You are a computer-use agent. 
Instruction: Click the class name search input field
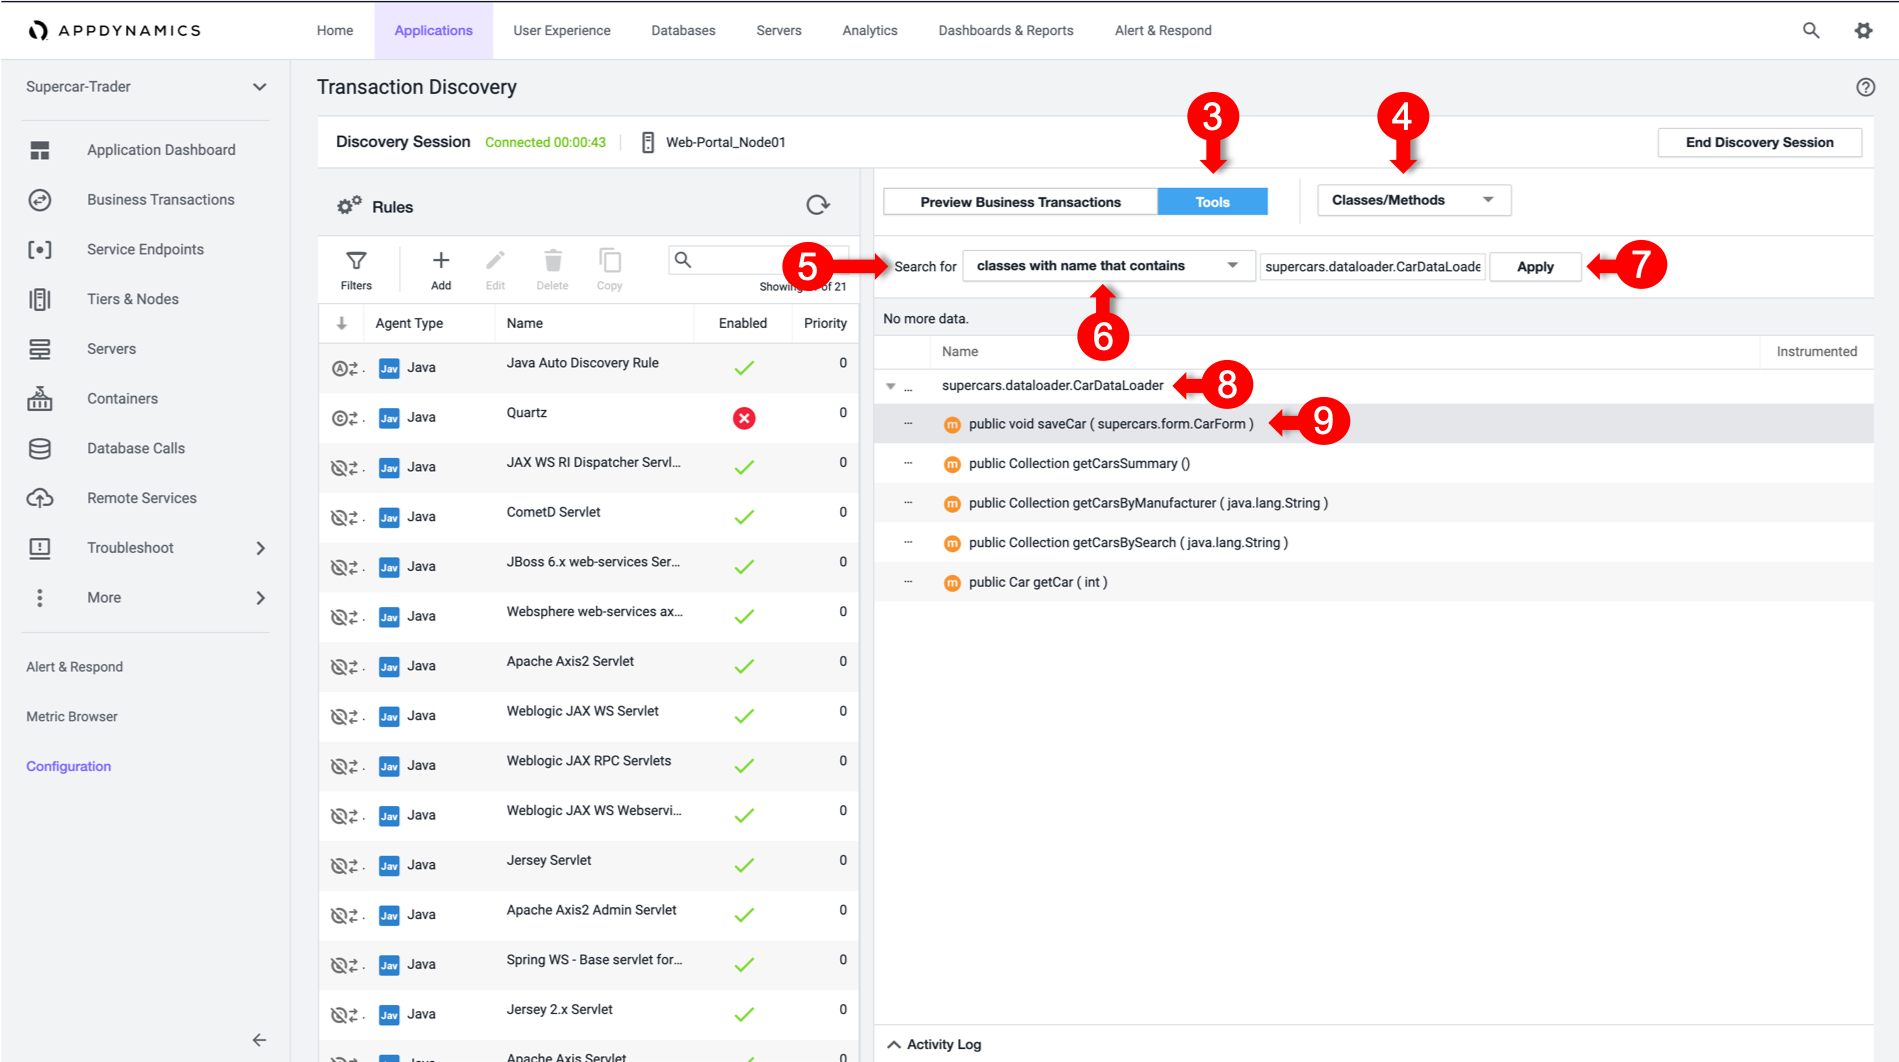[1372, 267]
